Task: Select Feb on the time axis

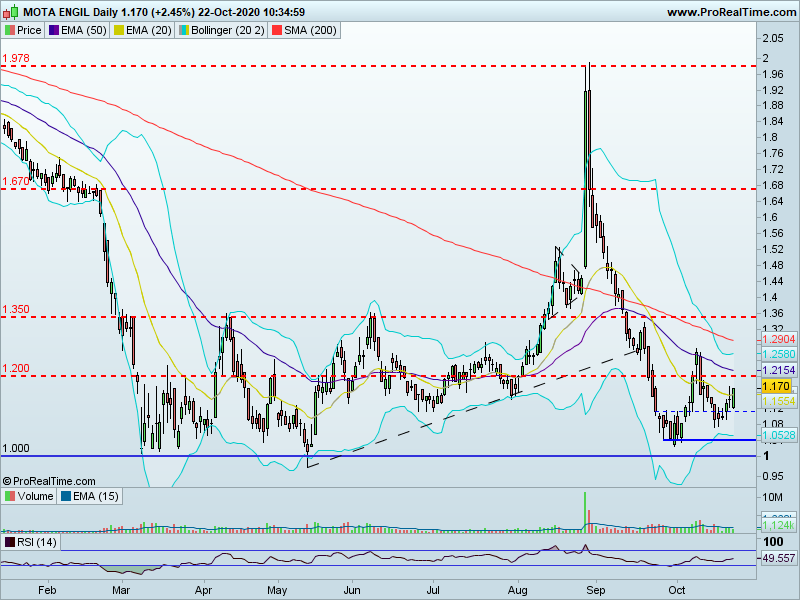Action: tap(47, 590)
